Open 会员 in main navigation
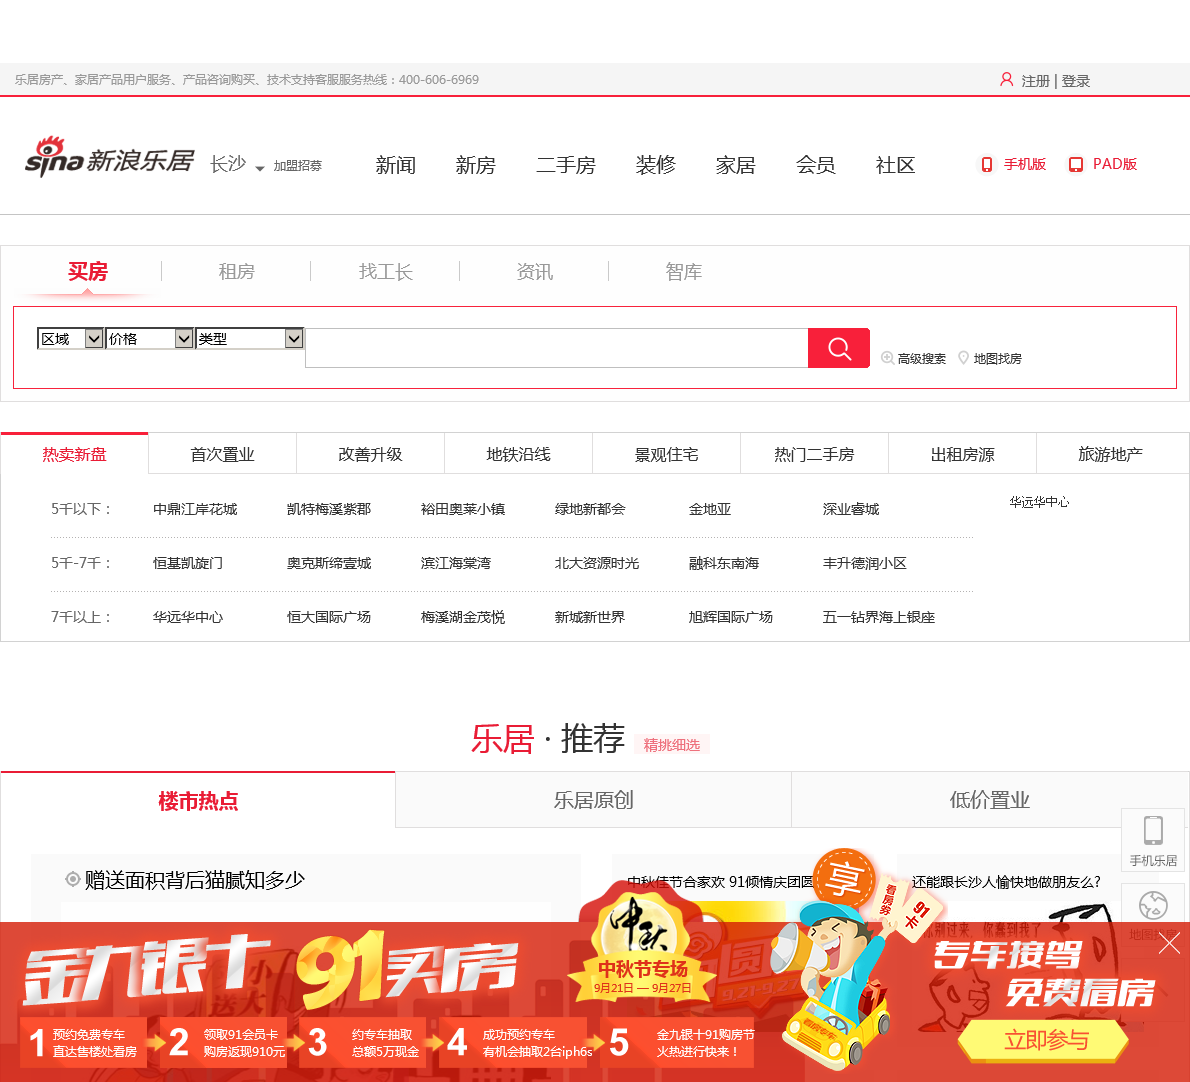Viewport: 1190px width, 1082px height. click(816, 165)
